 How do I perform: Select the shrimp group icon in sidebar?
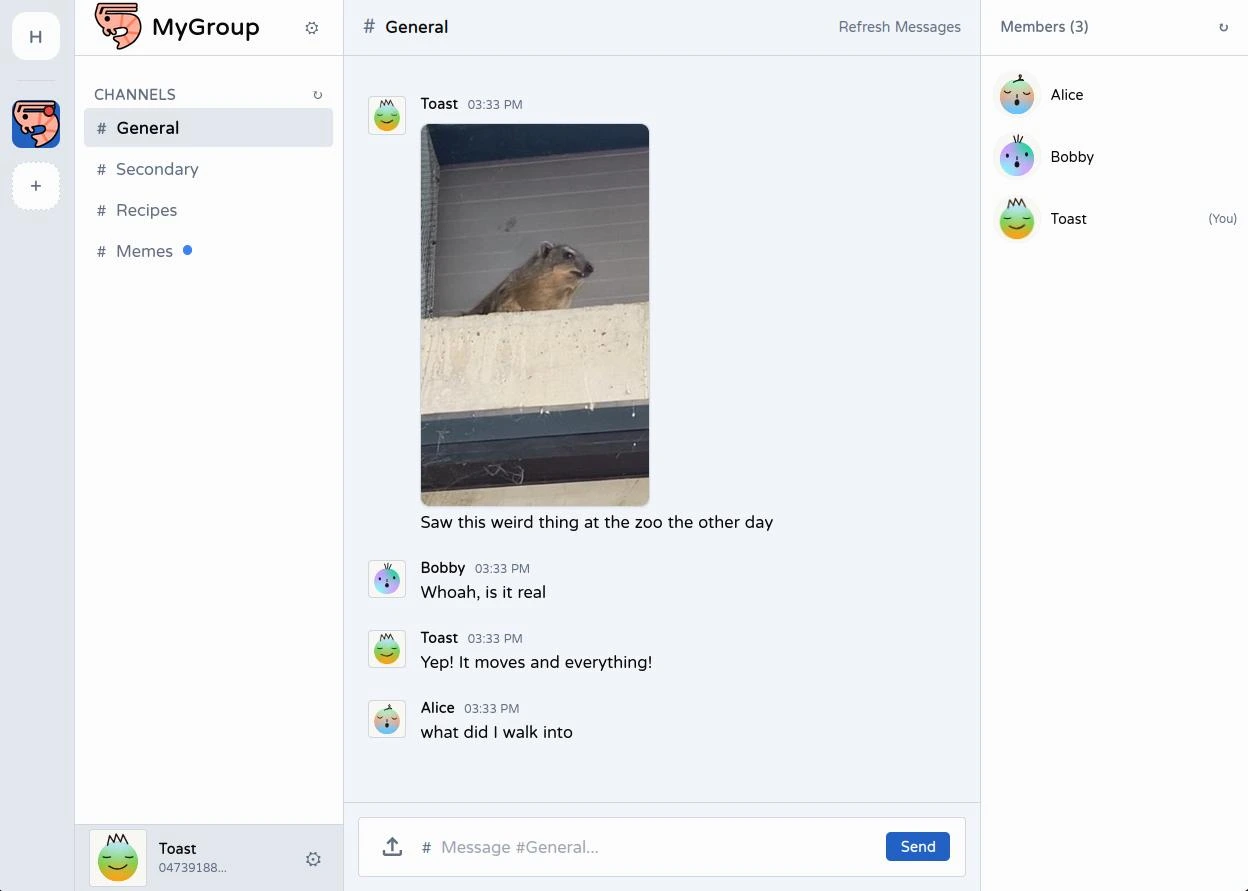pos(36,124)
